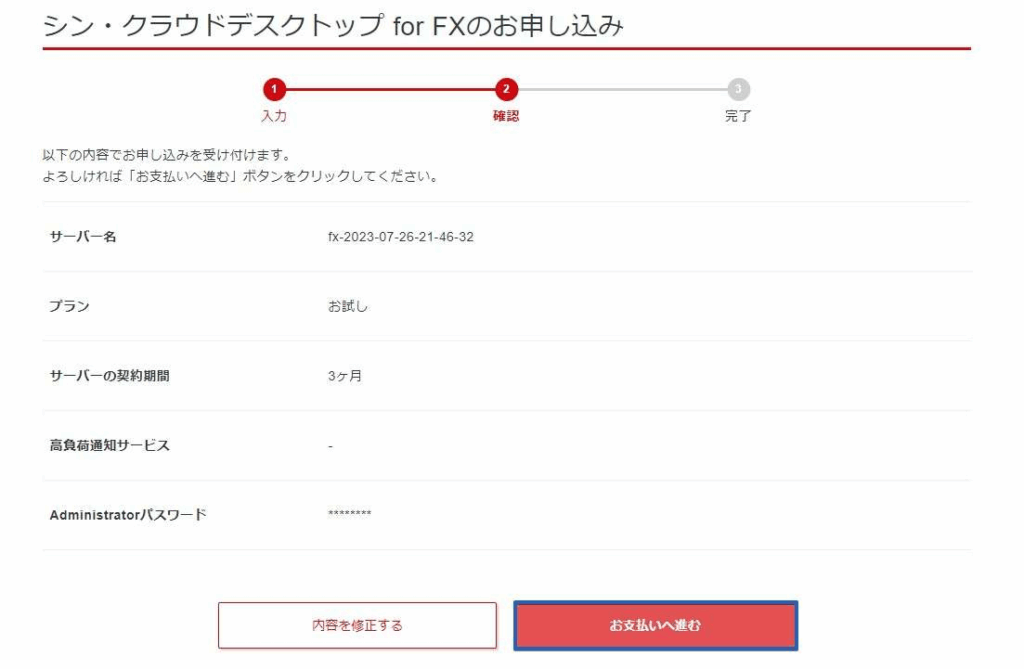Viewport: 1024px width, 669px height.
Task: Select the 入力 step label
Action: coord(274,116)
